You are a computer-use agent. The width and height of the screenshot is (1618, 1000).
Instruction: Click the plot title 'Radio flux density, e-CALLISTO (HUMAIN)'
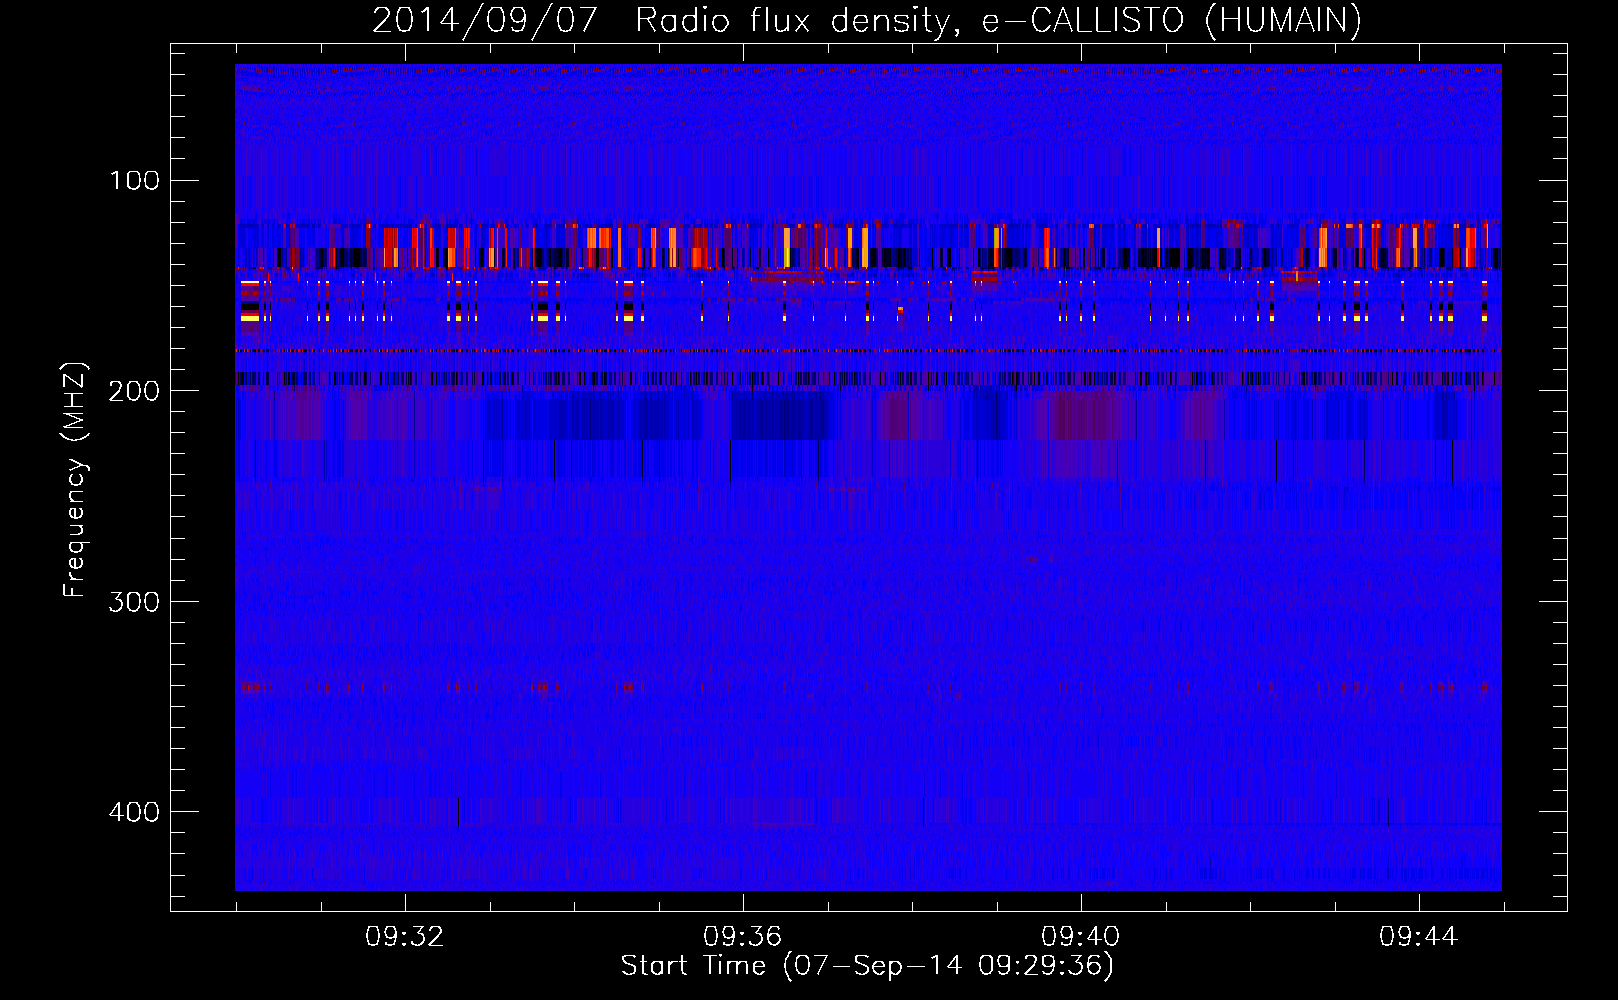(998, 20)
